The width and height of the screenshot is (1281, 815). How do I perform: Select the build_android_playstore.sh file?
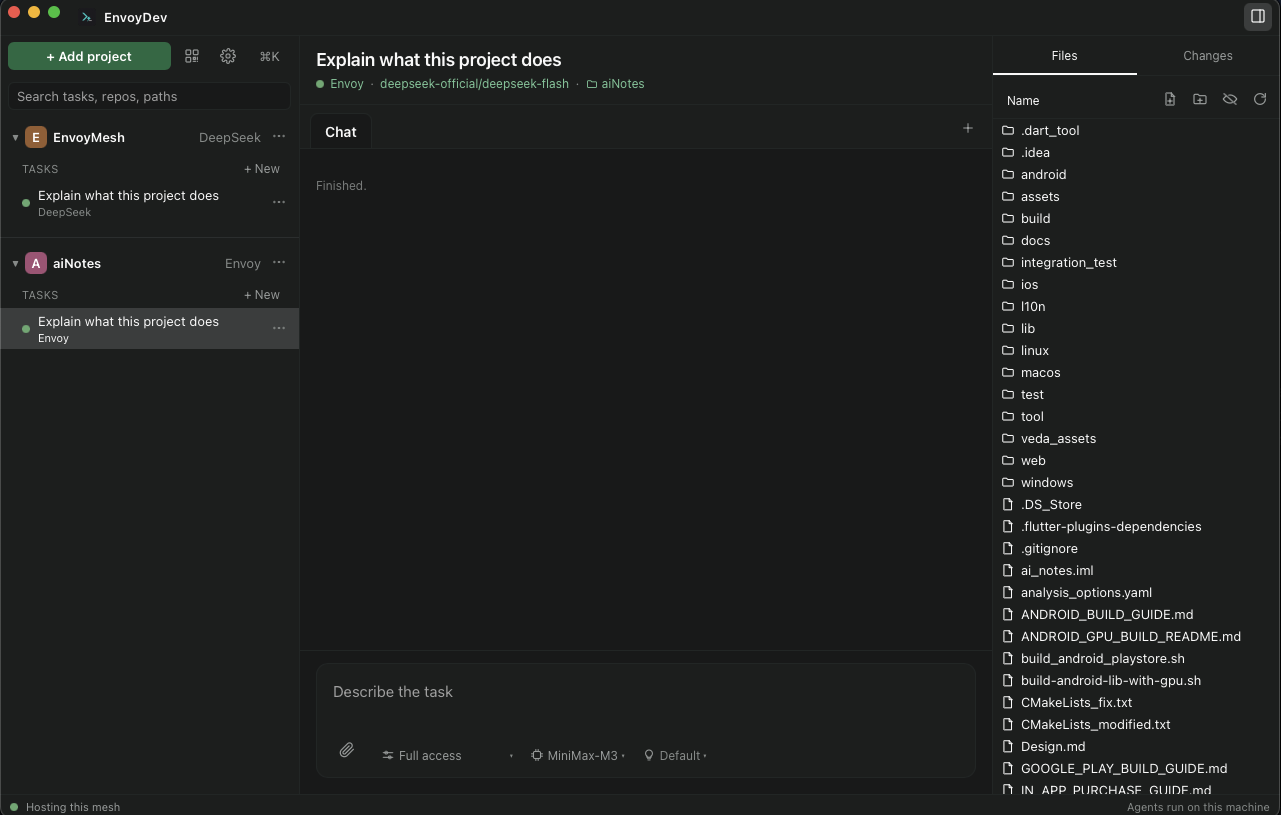click(x=1137, y=658)
